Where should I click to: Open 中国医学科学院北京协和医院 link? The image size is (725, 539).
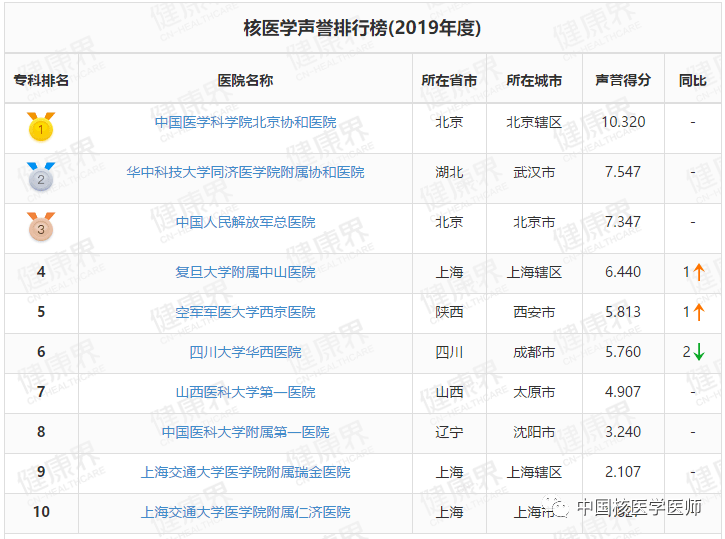click(246, 122)
